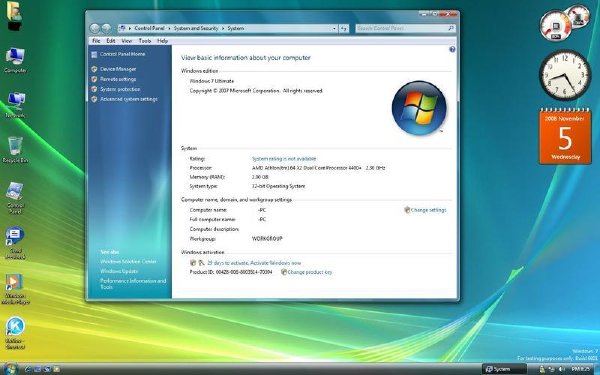Image resolution: width=600 pixels, height=375 pixels.
Task: Click the shield icon beside Remote settings
Action: coord(94,79)
